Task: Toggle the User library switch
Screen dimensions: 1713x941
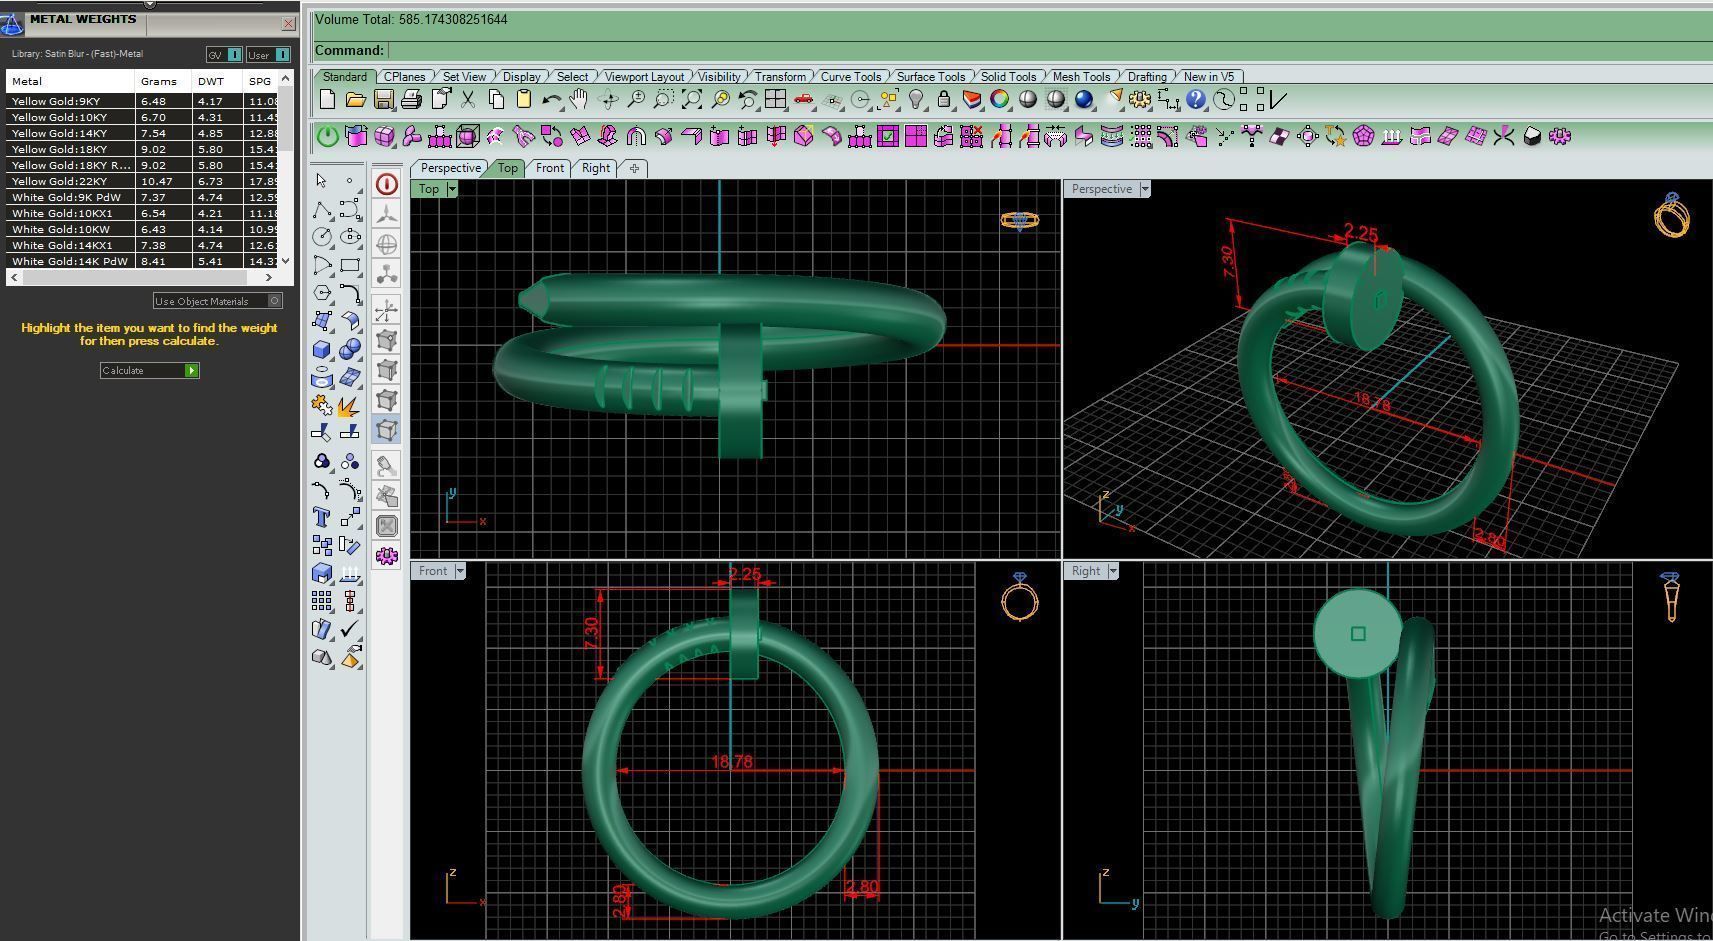Action: (268, 54)
